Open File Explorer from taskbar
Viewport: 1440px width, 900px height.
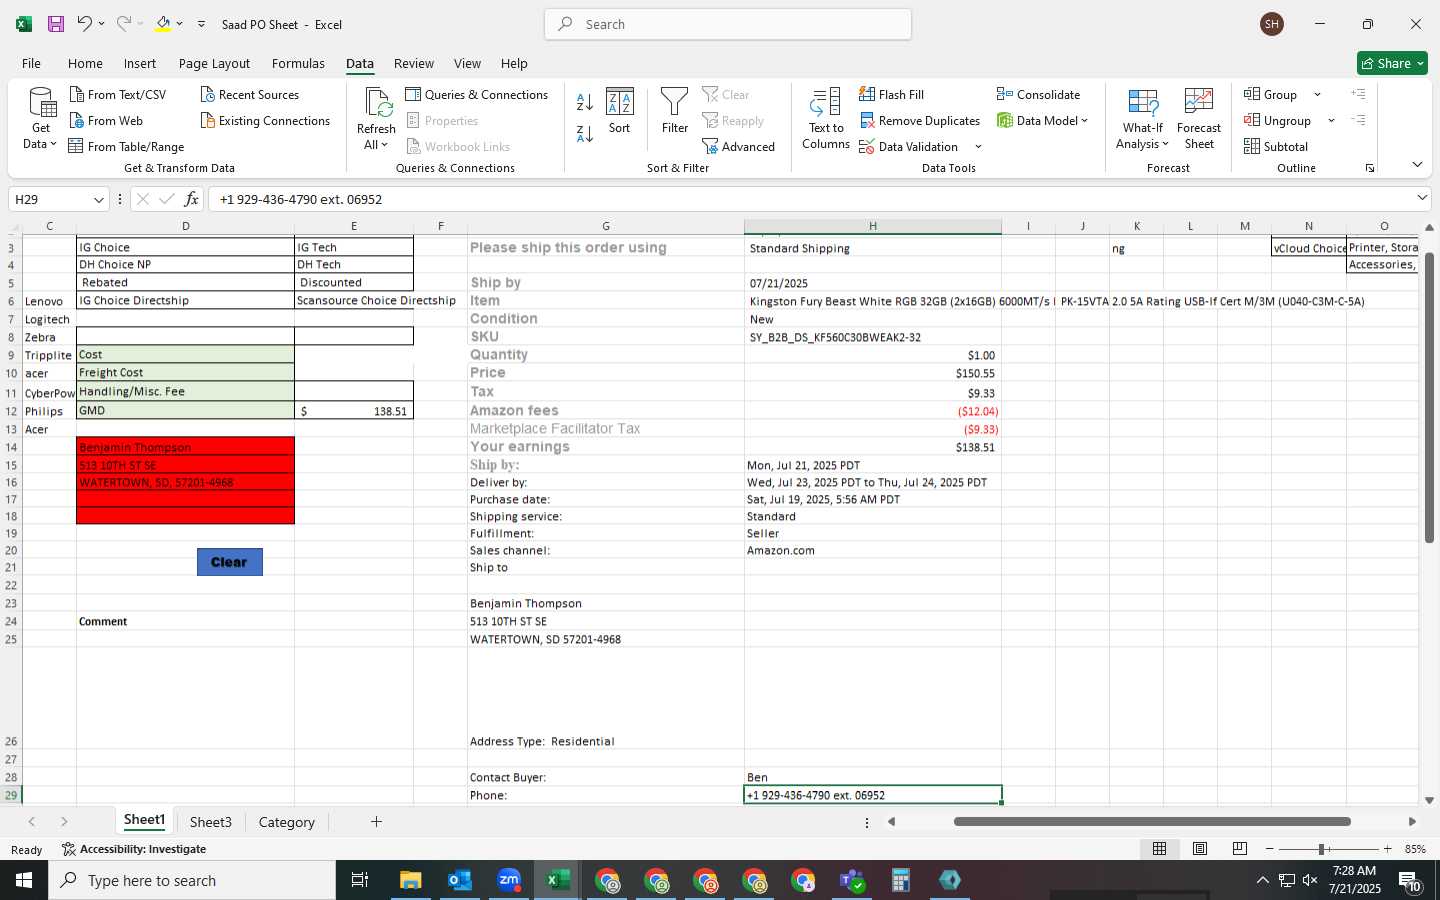pos(410,880)
